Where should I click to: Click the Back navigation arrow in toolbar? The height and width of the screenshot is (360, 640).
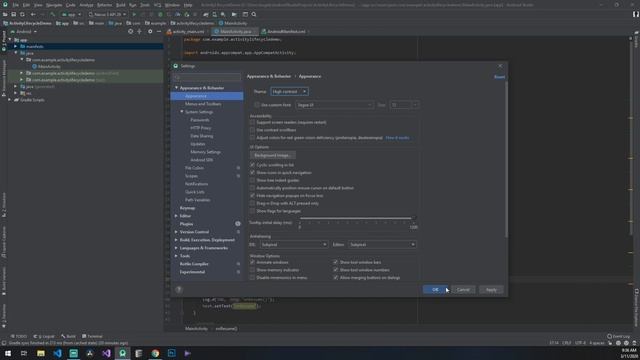click(33, 14)
